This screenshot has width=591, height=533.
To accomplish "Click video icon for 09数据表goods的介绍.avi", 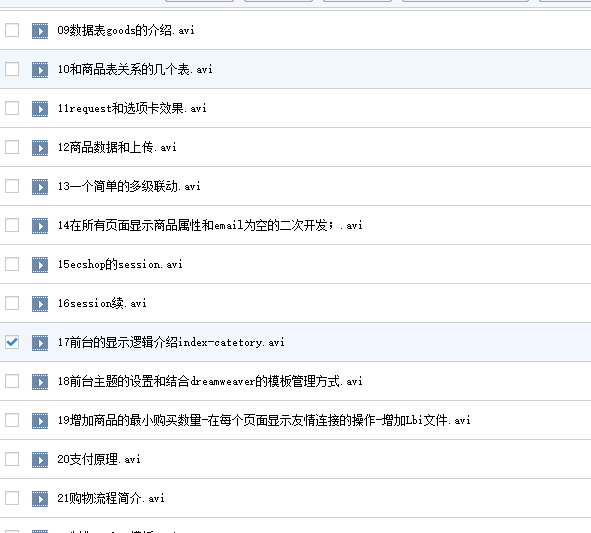I will (x=40, y=31).
